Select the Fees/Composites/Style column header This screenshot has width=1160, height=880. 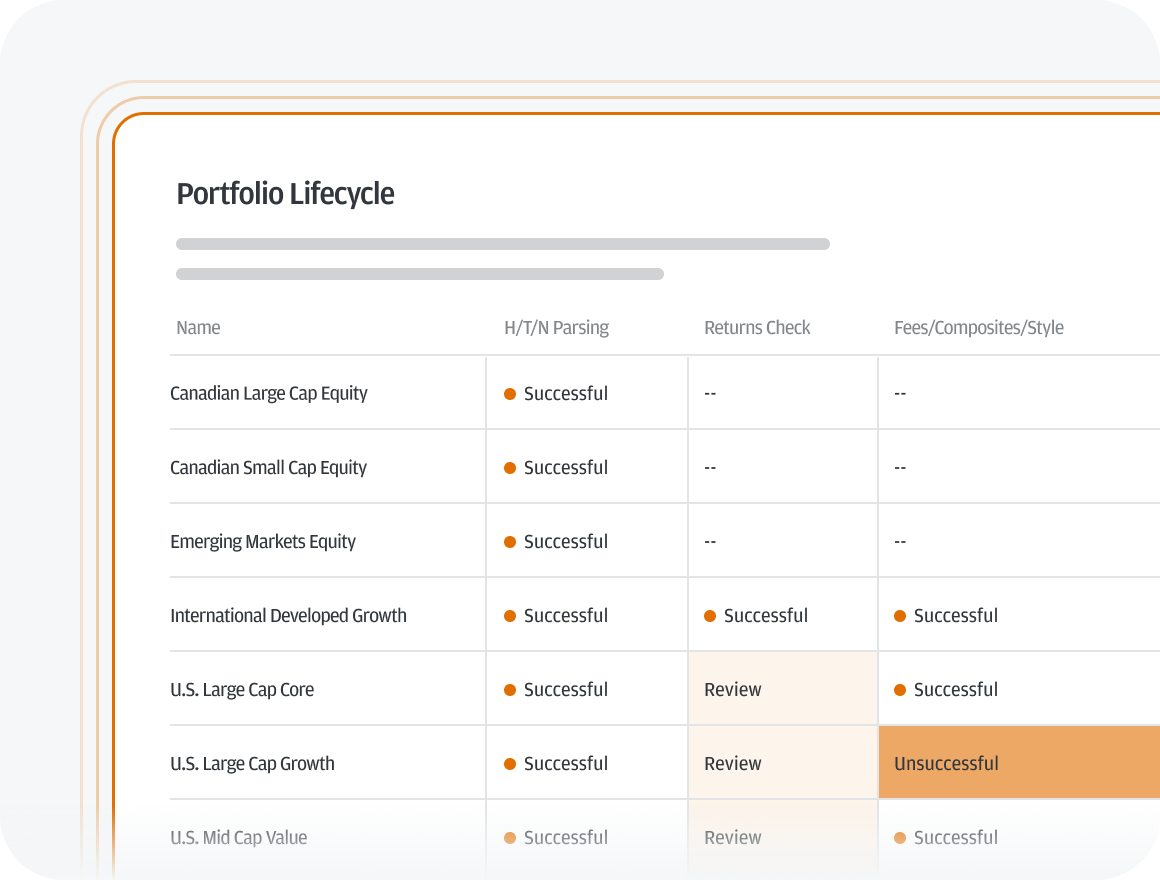point(979,328)
